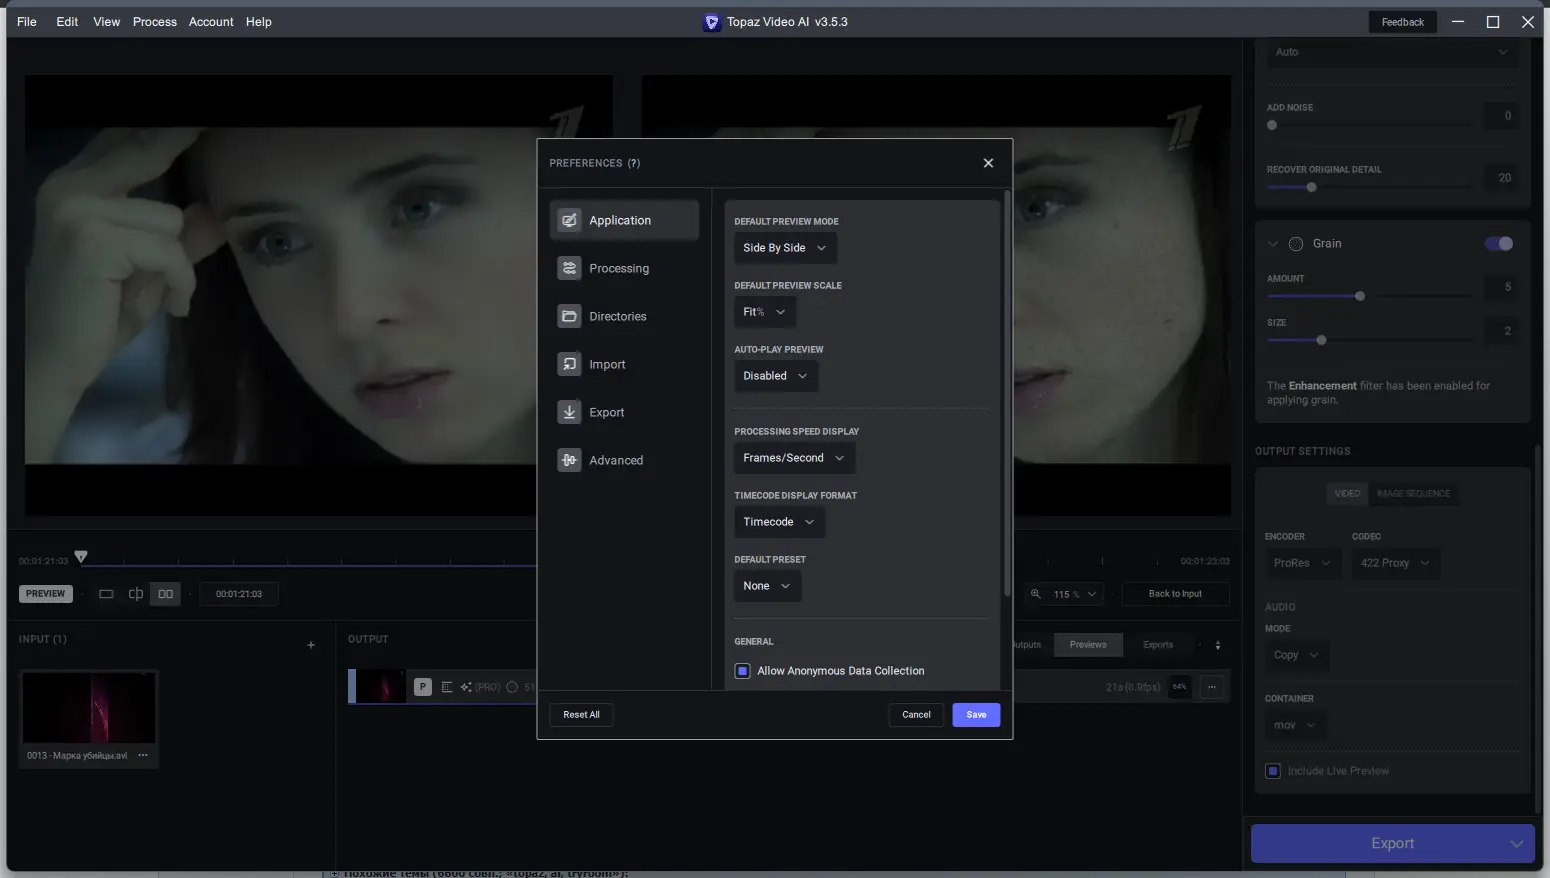This screenshot has height=878, width=1550.
Task: Open the Process menu
Action: pyautogui.click(x=154, y=22)
